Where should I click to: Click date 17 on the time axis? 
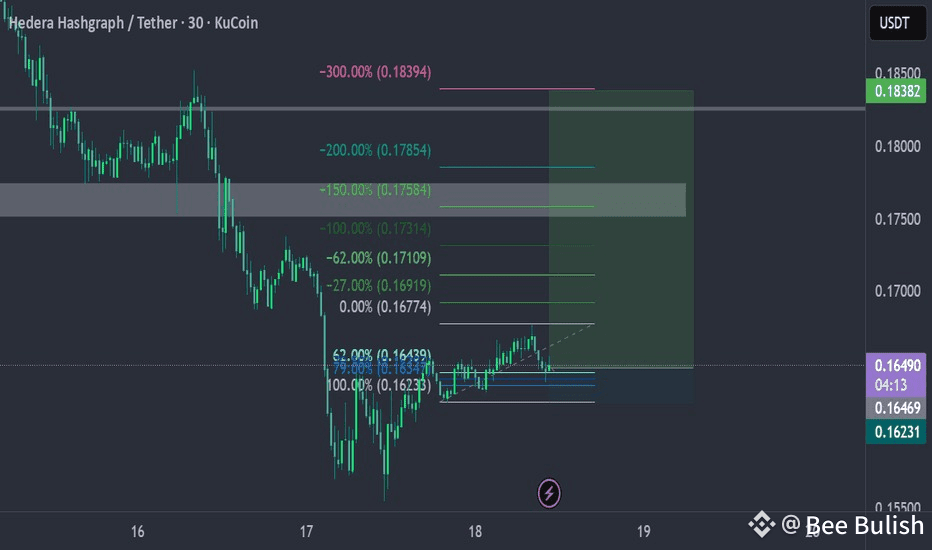tap(306, 531)
